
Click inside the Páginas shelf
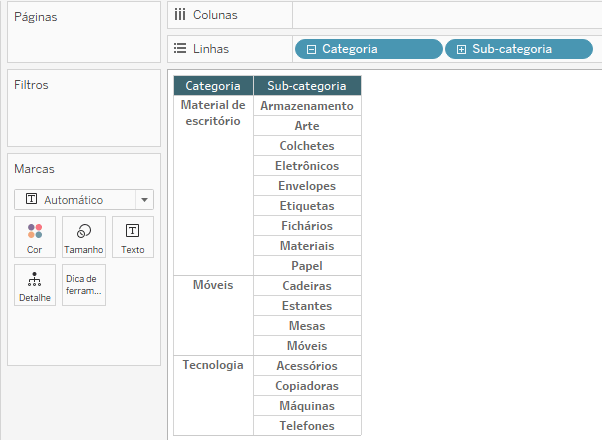[x=83, y=40]
